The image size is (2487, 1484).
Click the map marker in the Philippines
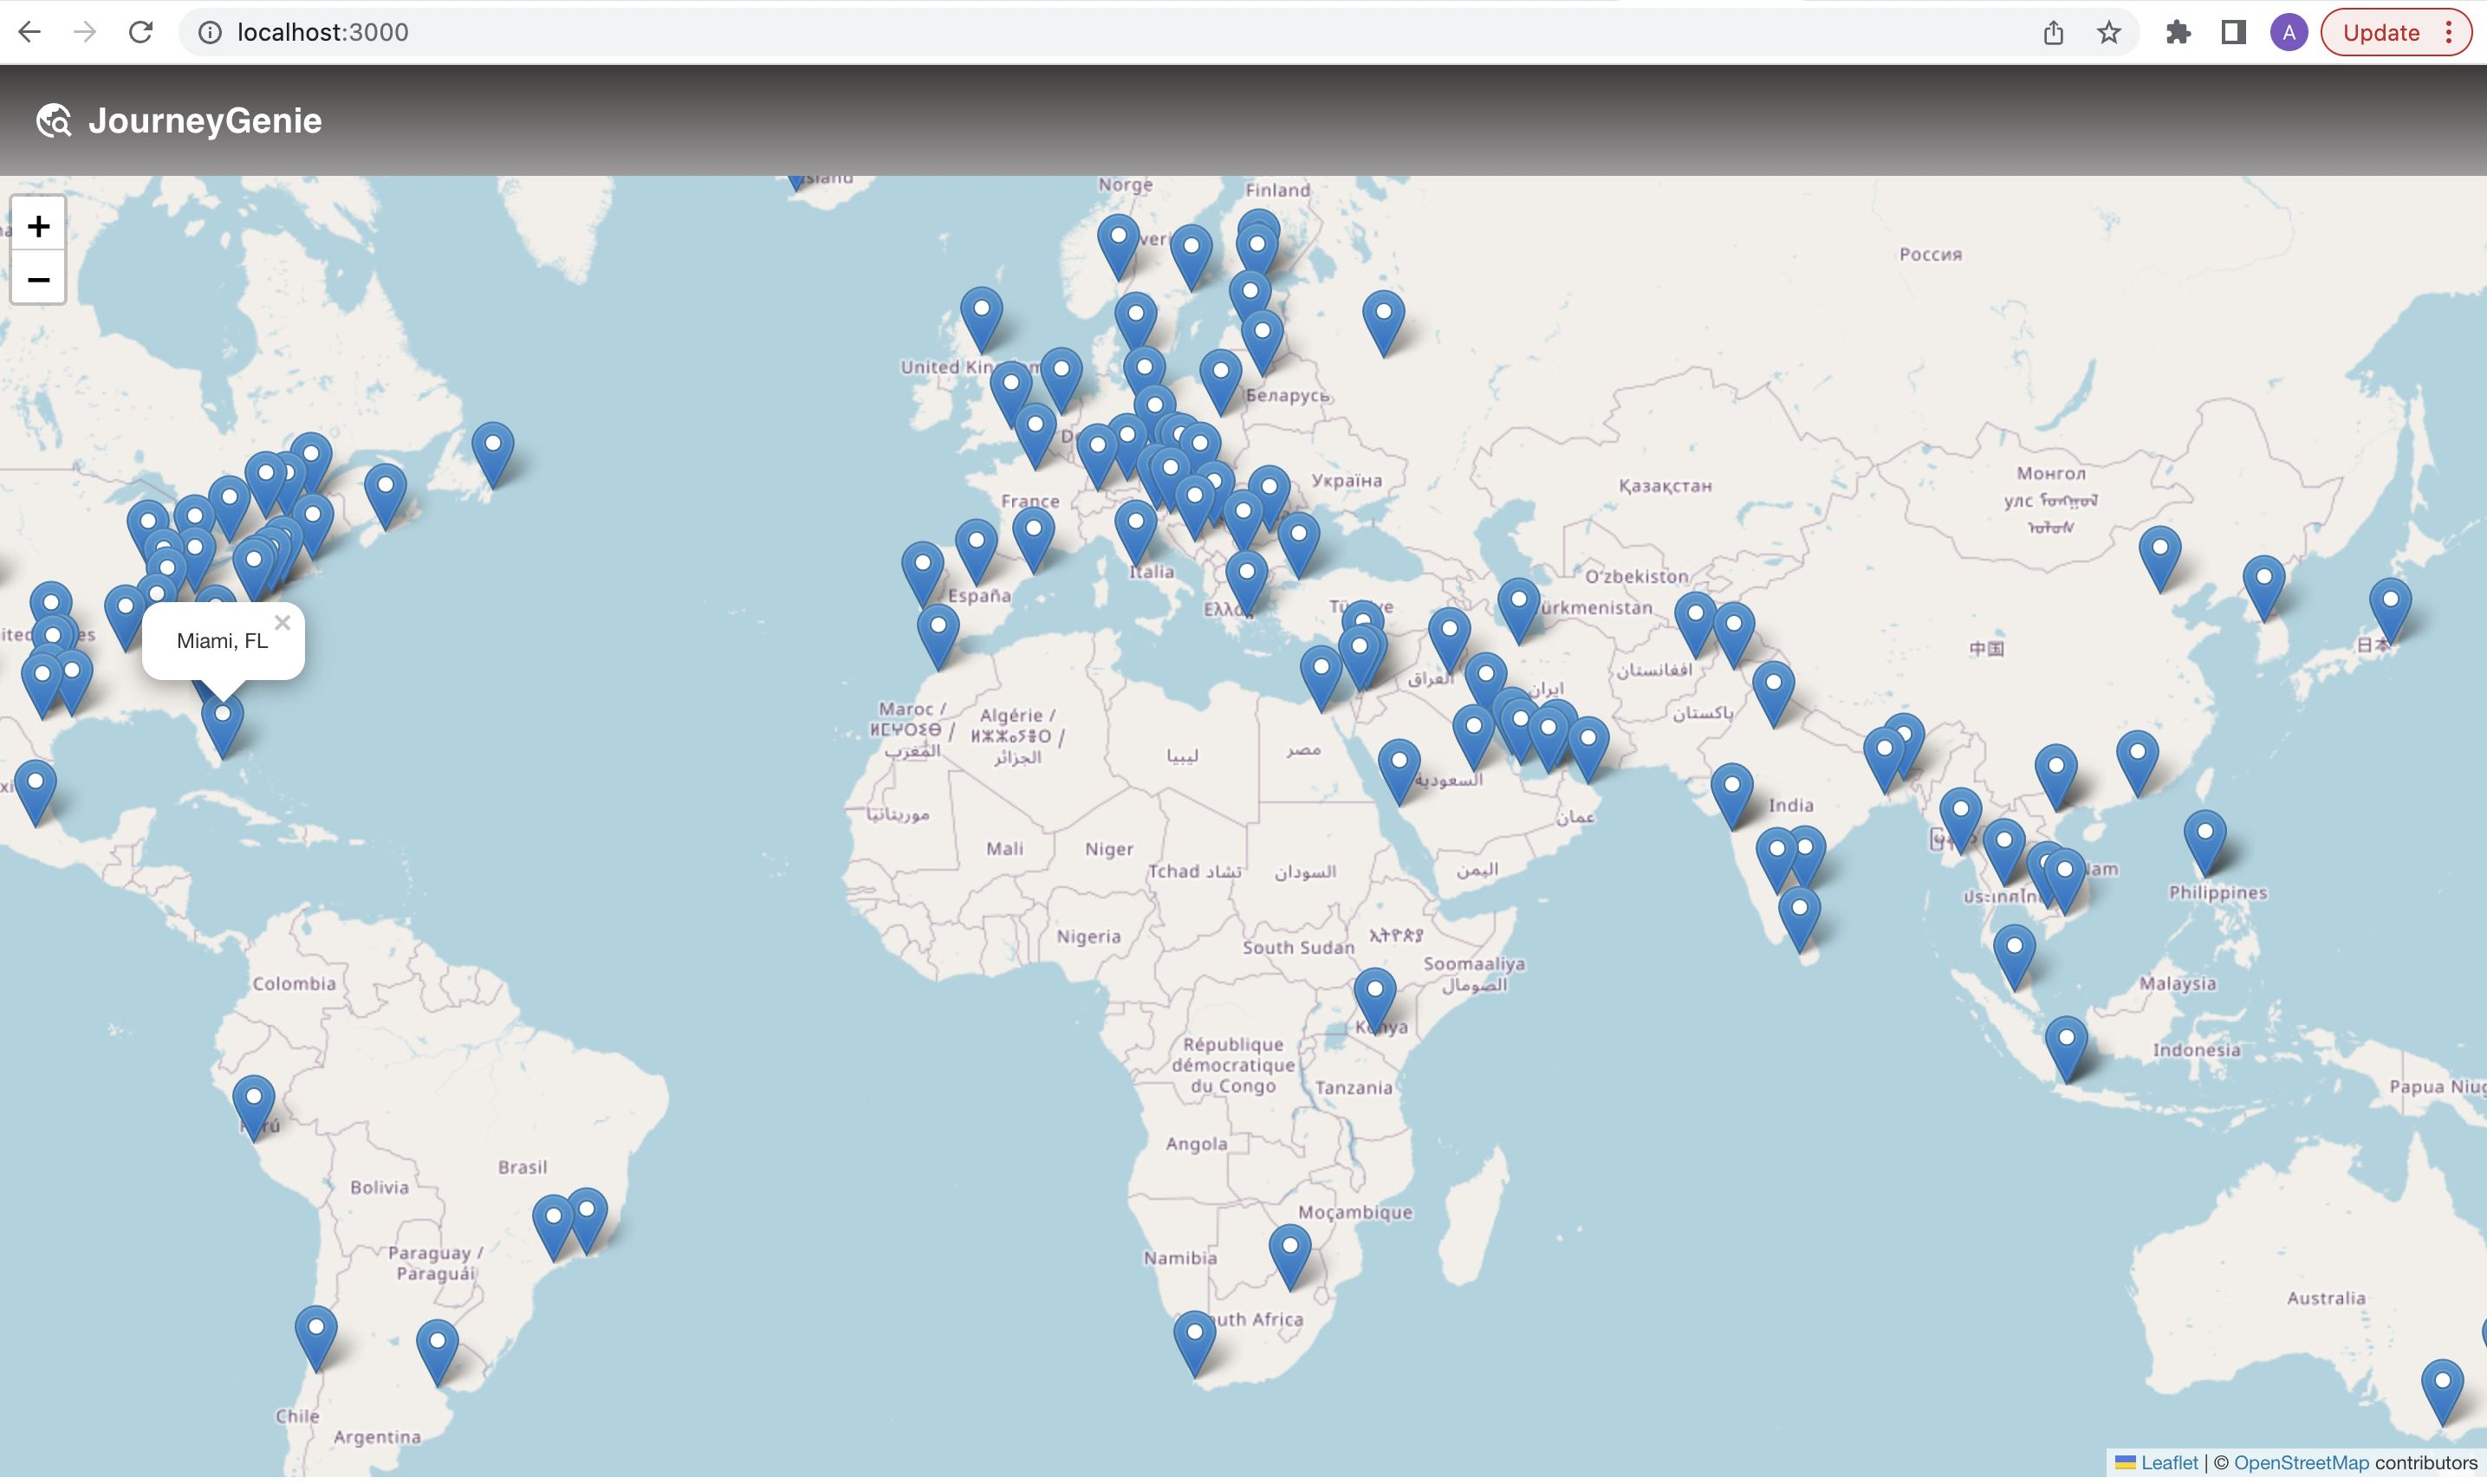click(x=2204, y=839)
